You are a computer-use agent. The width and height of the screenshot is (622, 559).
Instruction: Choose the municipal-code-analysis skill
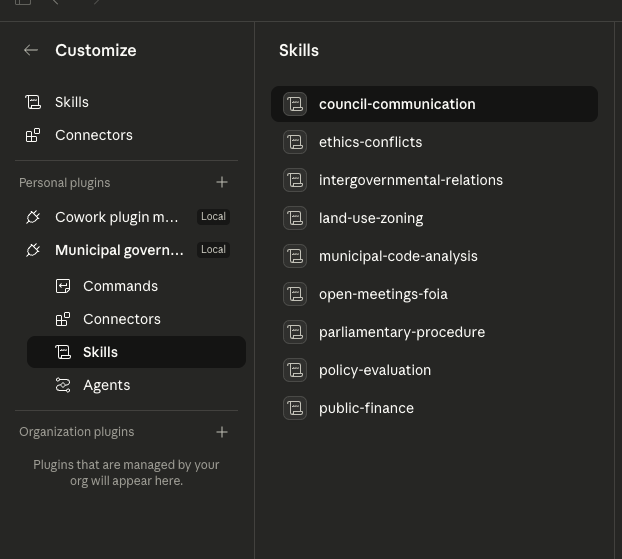pyautogui.click(x=398, y=256)
